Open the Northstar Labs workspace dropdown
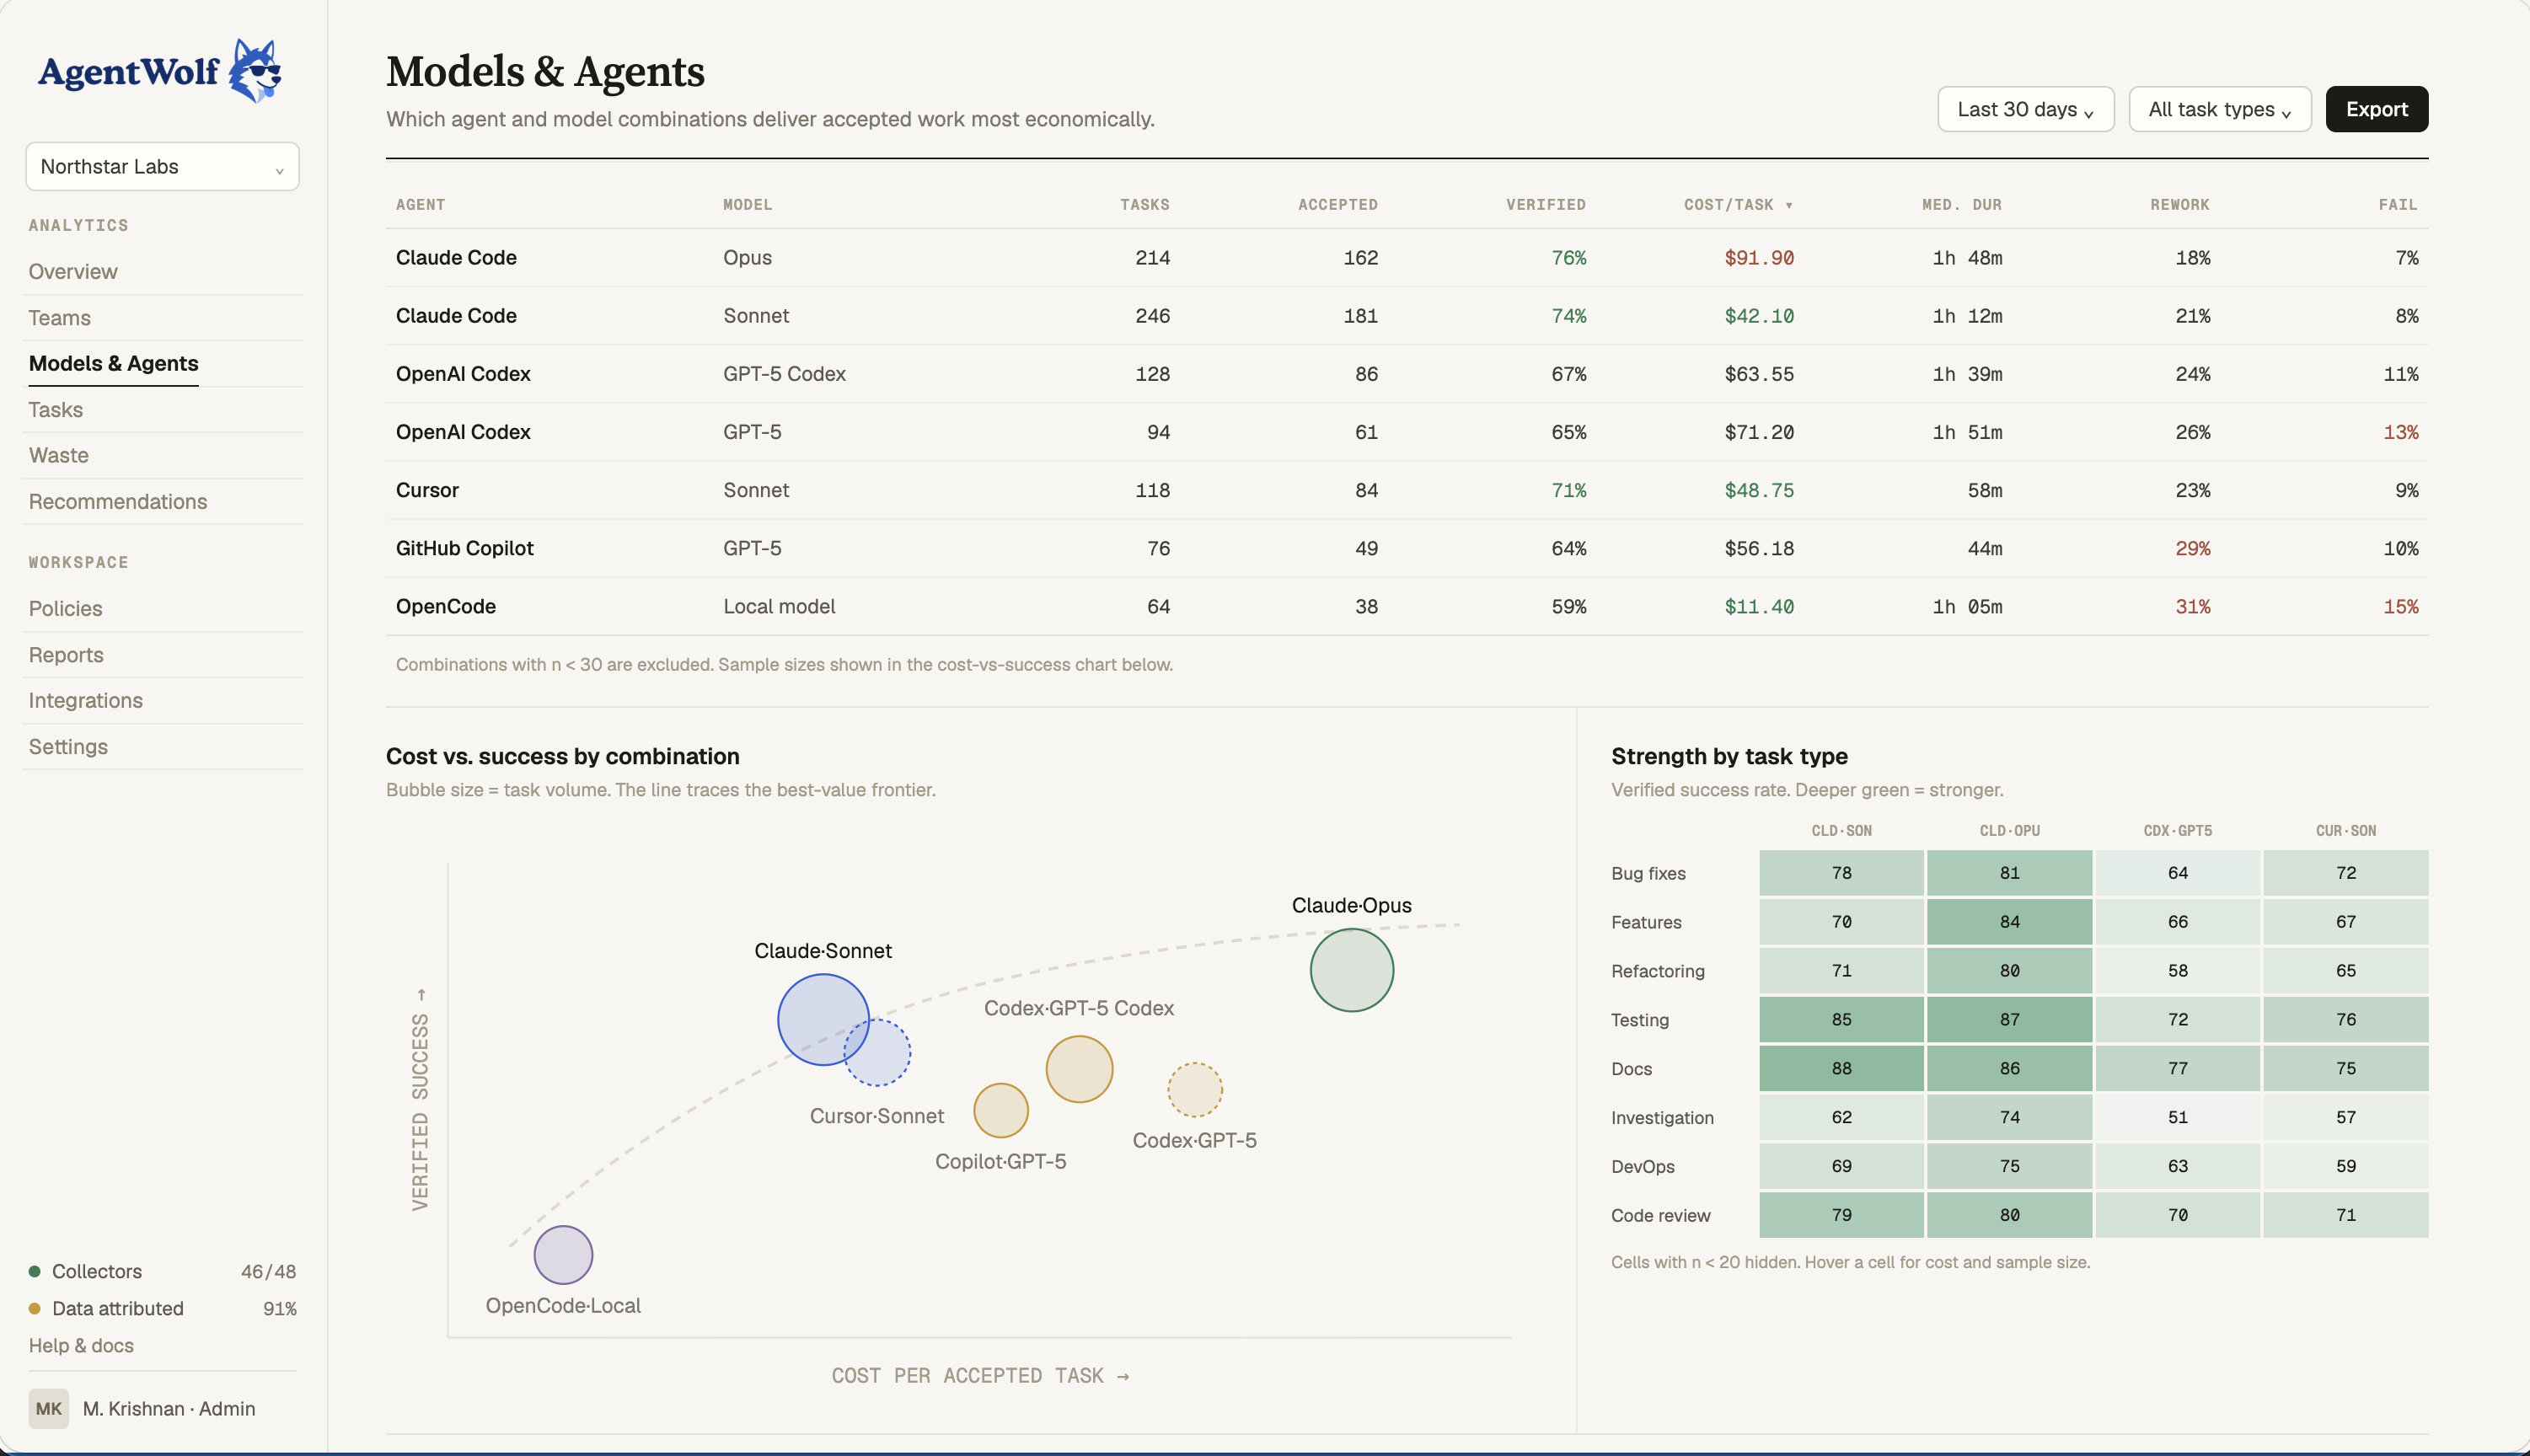2530x1456 pixels. pyautogui.click(x=162, y=166)
